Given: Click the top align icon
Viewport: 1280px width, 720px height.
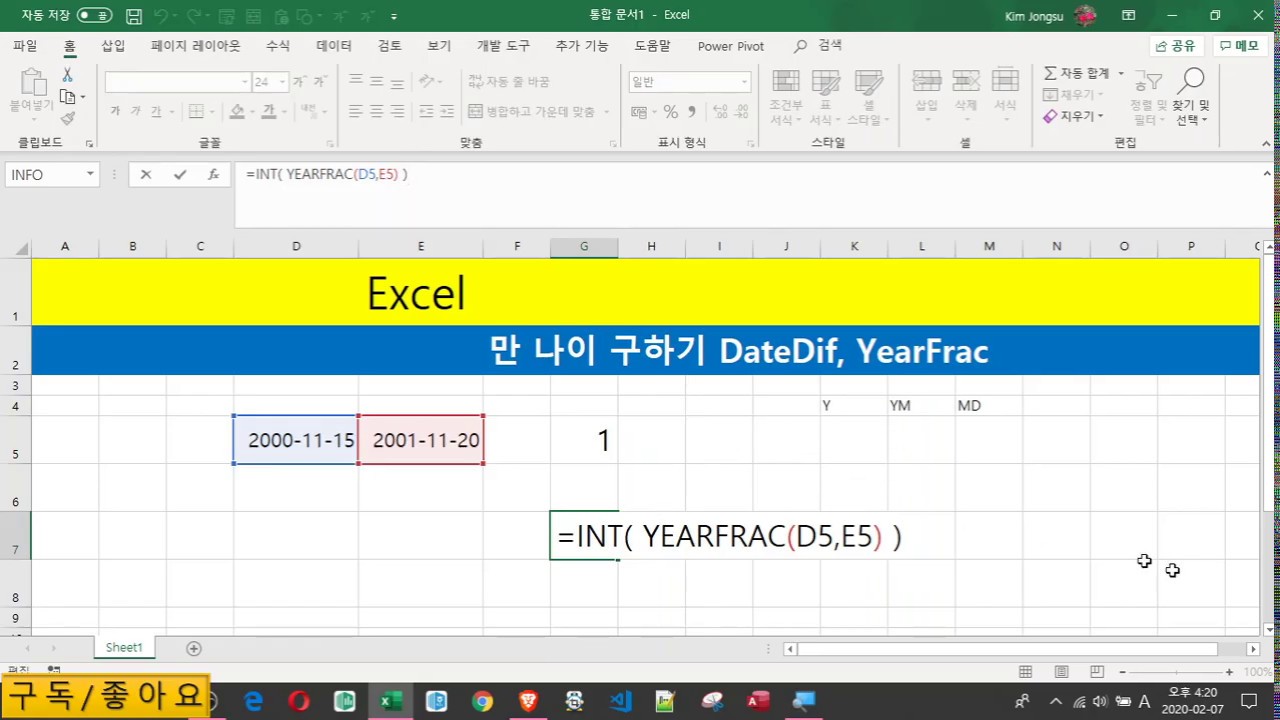Looking at the screenshot, I should point(355,82).
